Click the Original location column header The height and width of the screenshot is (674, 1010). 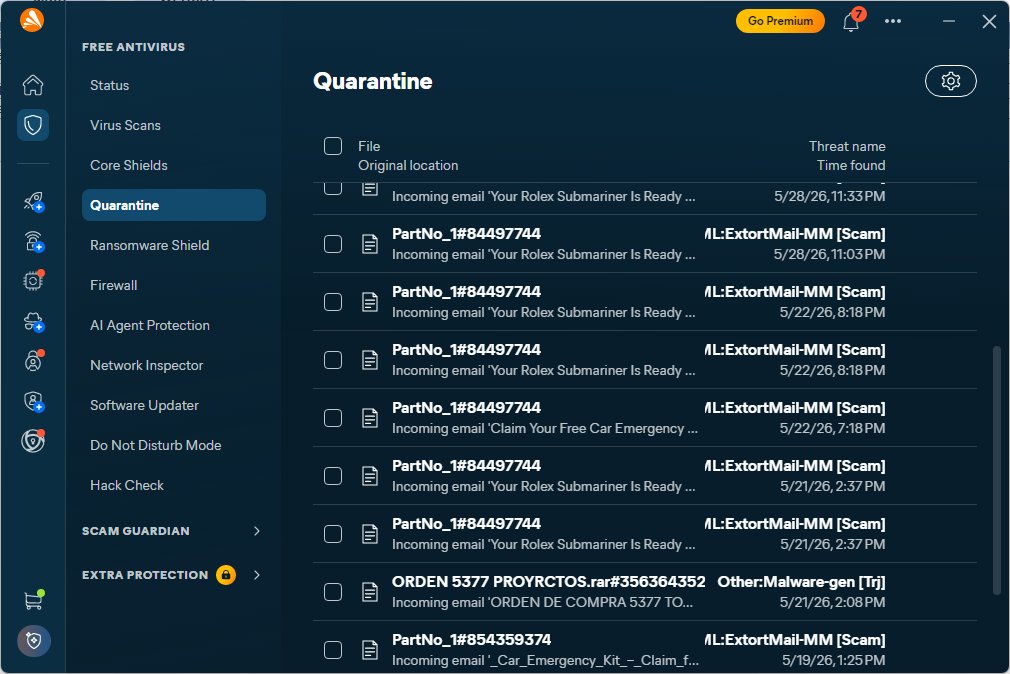(x=408, y=166)
